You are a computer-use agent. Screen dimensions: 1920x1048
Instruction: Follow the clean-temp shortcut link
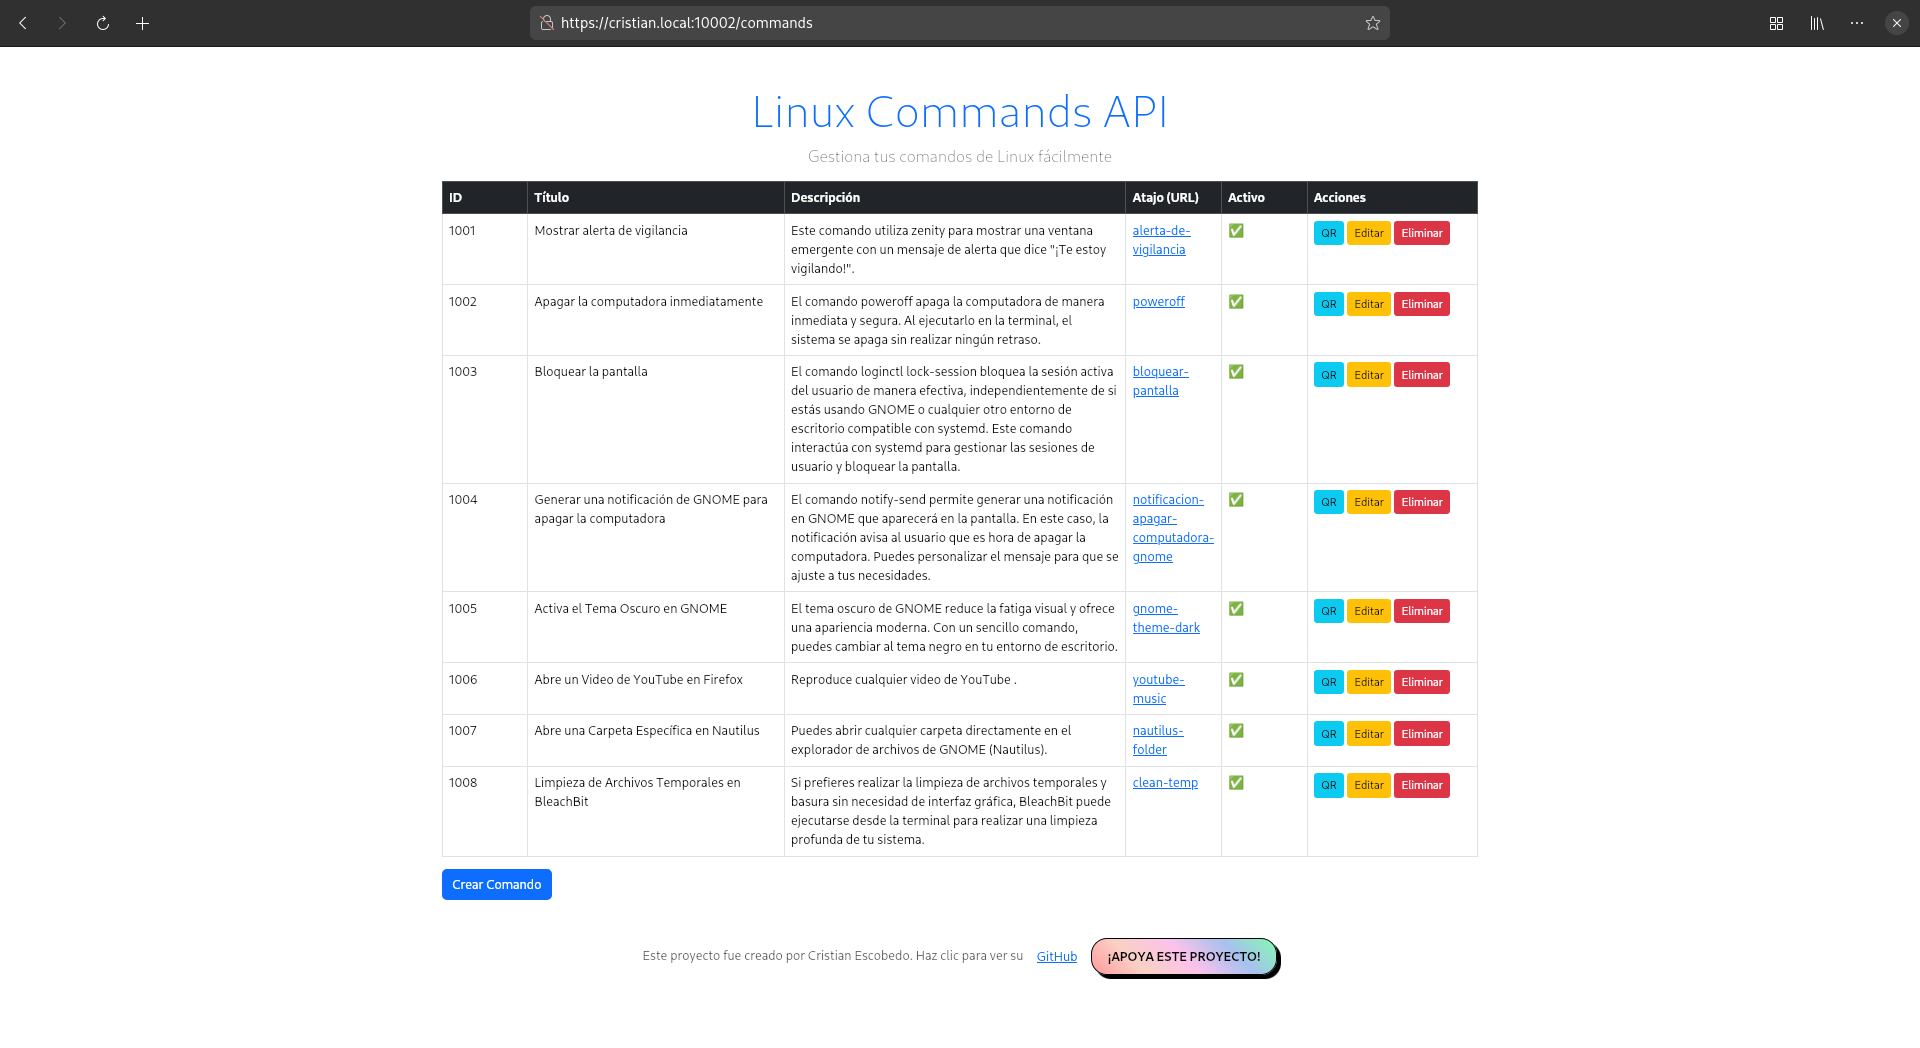tap(1165, 783)
